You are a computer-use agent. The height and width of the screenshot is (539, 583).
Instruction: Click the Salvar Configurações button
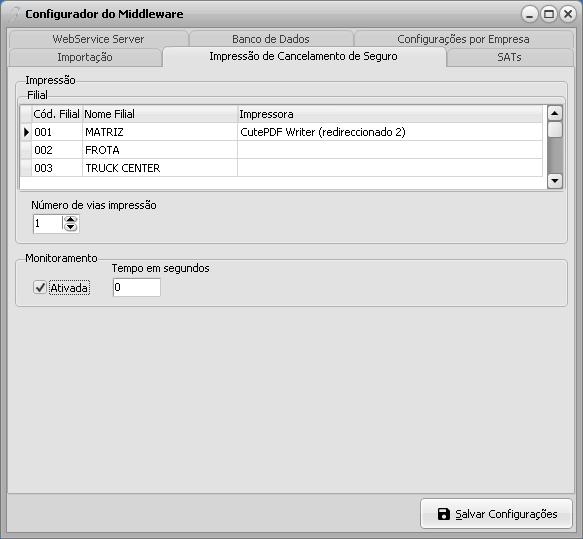496,514
